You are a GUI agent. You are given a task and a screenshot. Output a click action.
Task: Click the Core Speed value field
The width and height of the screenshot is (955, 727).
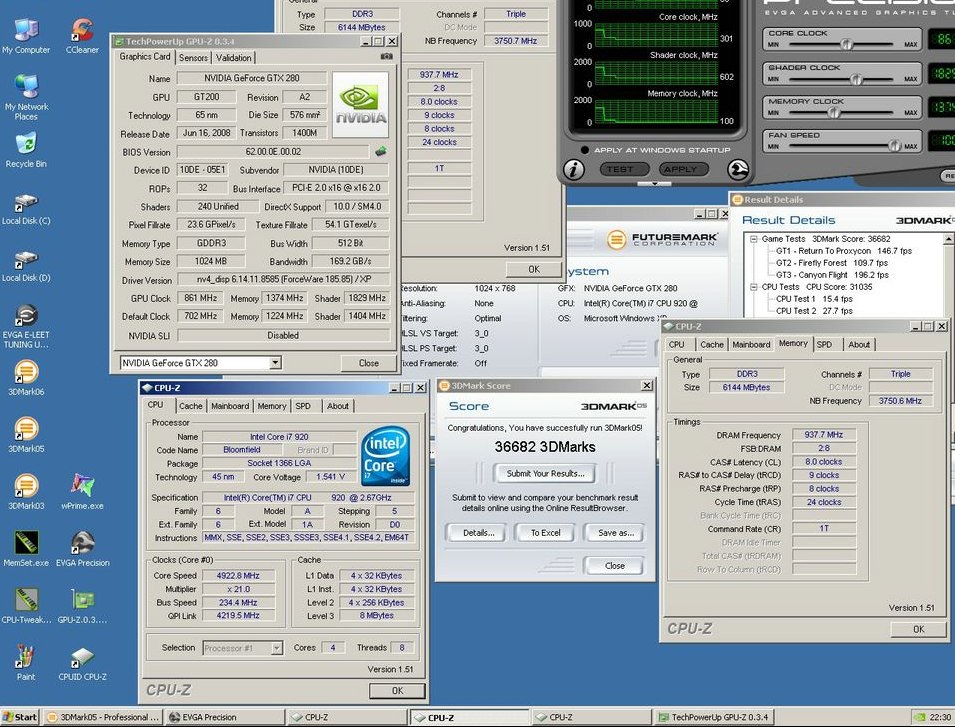[x=238, y=575]
